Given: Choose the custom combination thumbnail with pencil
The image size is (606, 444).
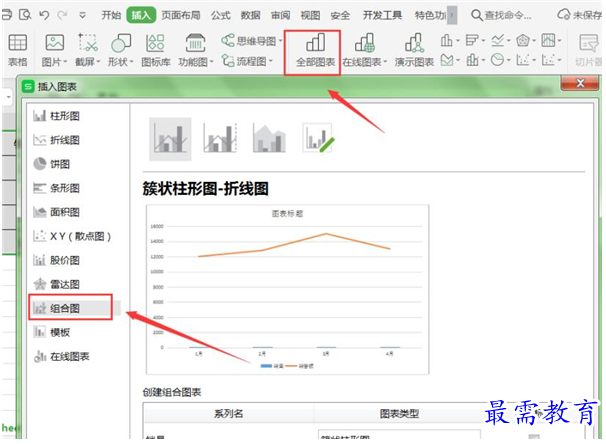Looking at the screenshot, I should (x=318, y=138).
